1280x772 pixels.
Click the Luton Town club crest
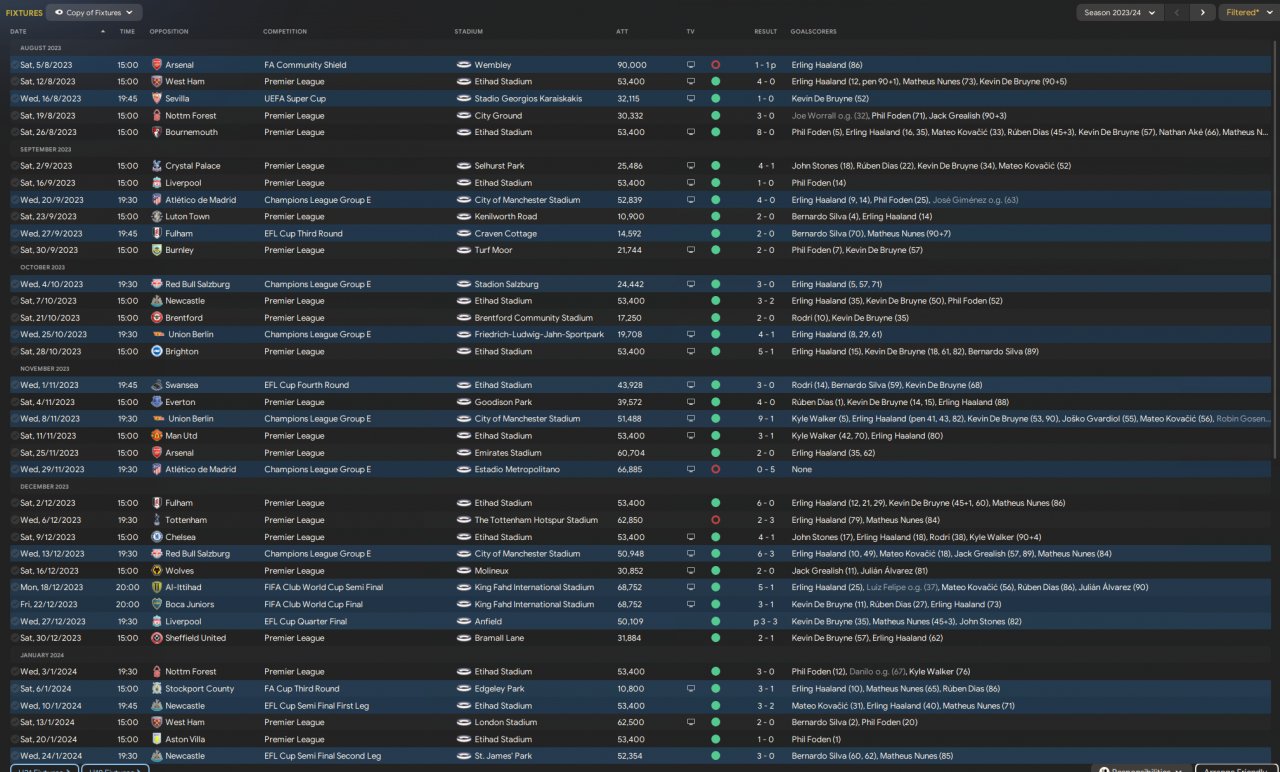coord(157,216)
